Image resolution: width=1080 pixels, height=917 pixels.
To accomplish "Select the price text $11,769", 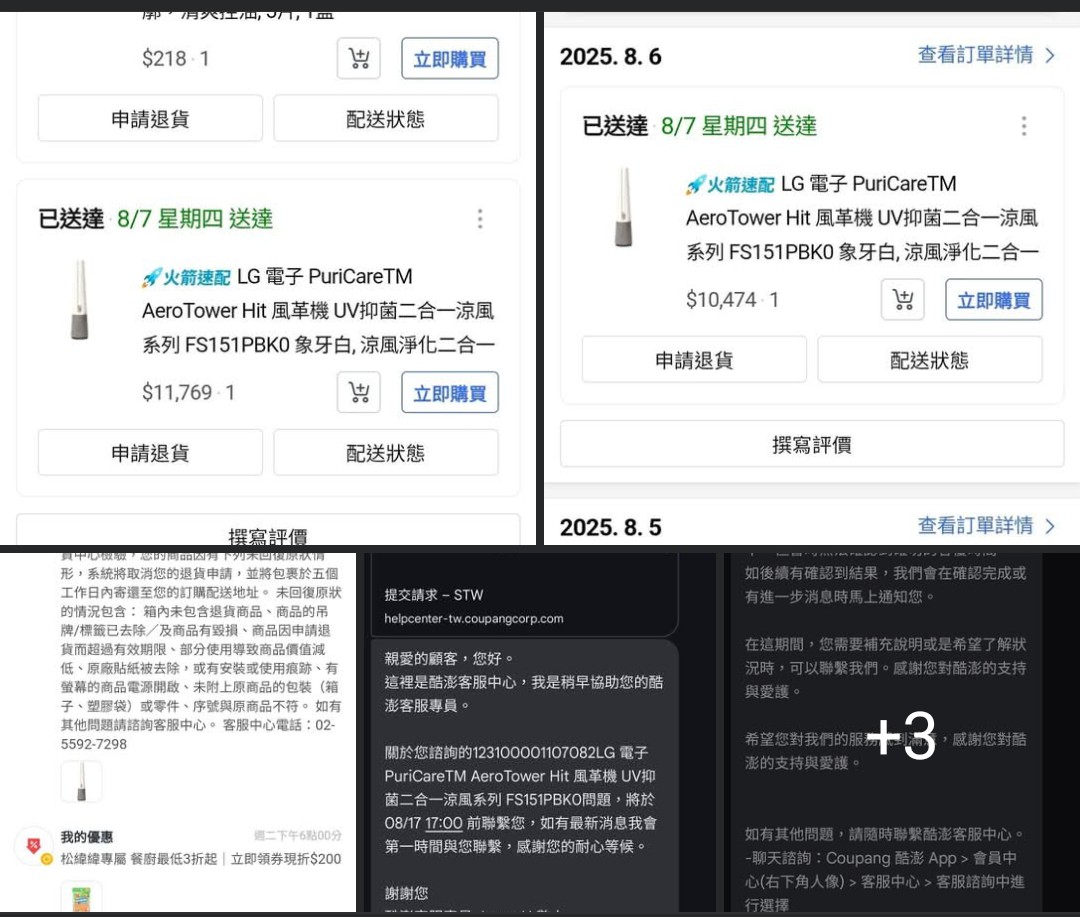I will coord(177,393).
